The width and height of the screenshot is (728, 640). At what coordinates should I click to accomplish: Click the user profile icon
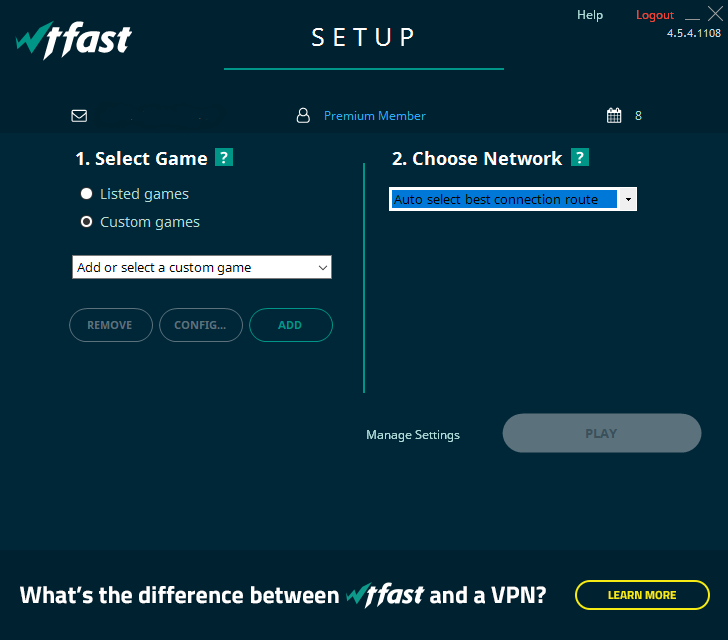coord(303,116)
